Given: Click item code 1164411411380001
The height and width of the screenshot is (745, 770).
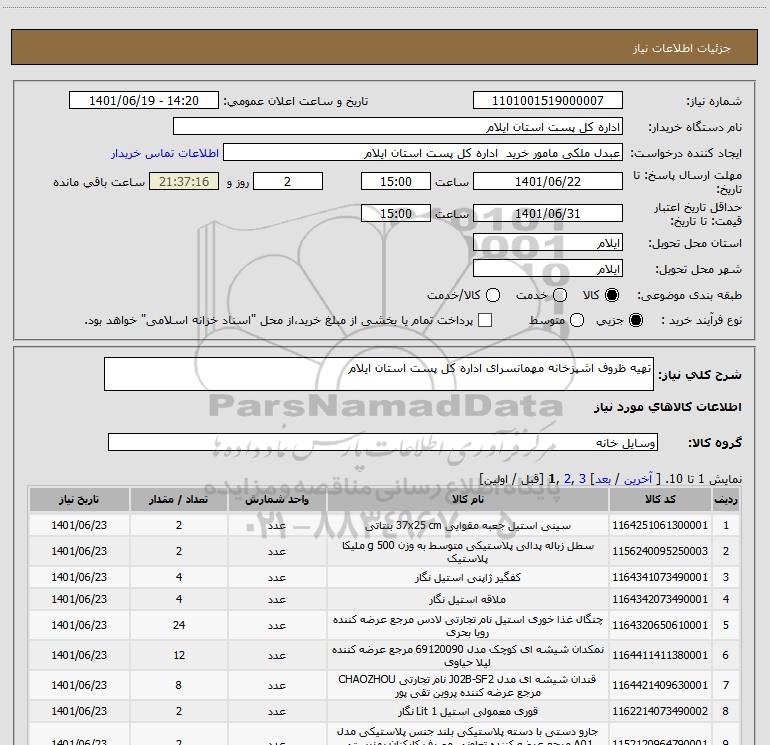Looking at the screenshot, I should point(660,655).
